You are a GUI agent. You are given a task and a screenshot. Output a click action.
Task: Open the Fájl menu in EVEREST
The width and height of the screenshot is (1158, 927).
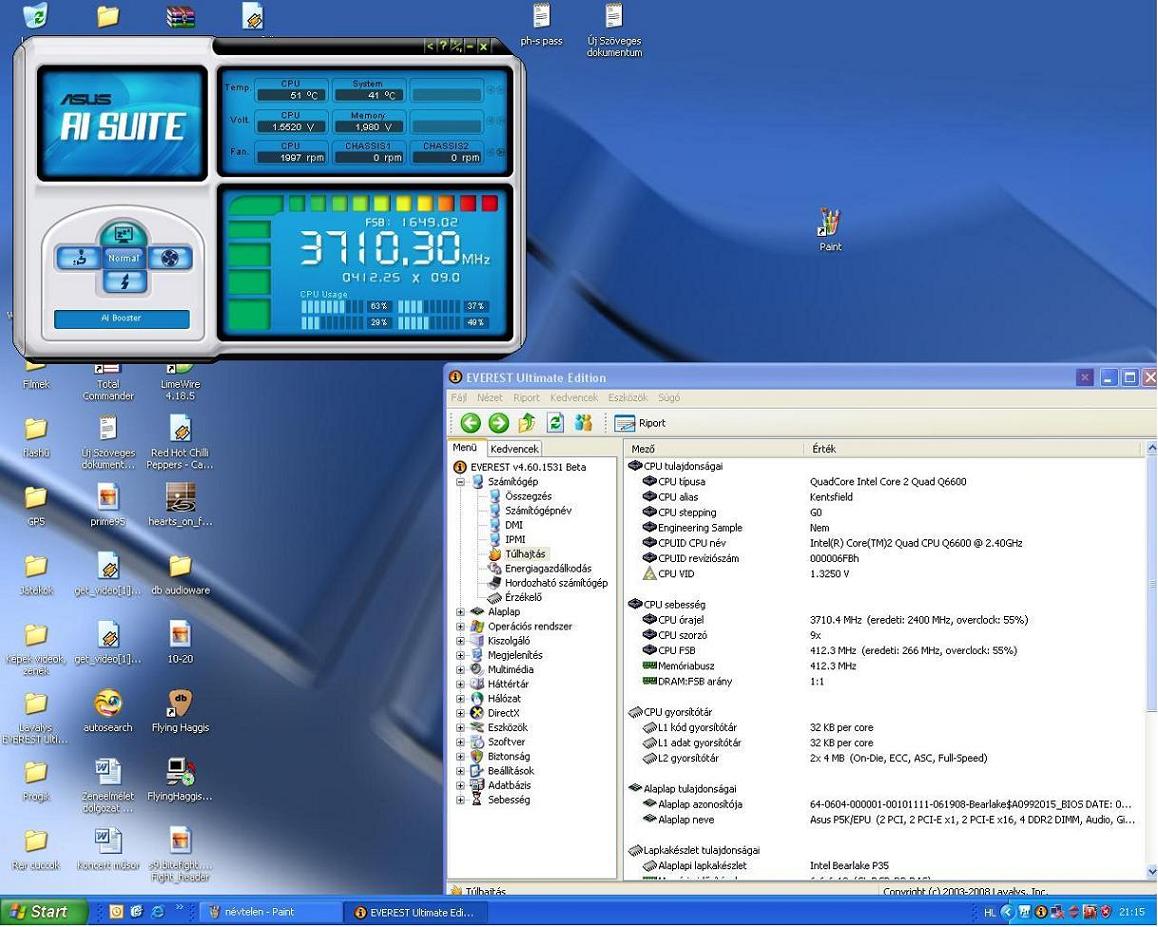click(459, 398)
